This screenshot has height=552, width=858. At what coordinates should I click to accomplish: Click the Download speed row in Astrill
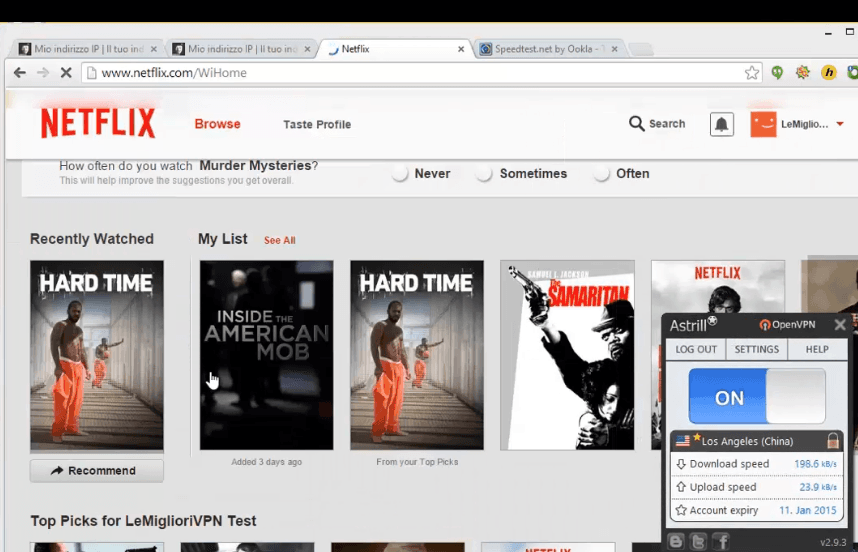point(757,464)
